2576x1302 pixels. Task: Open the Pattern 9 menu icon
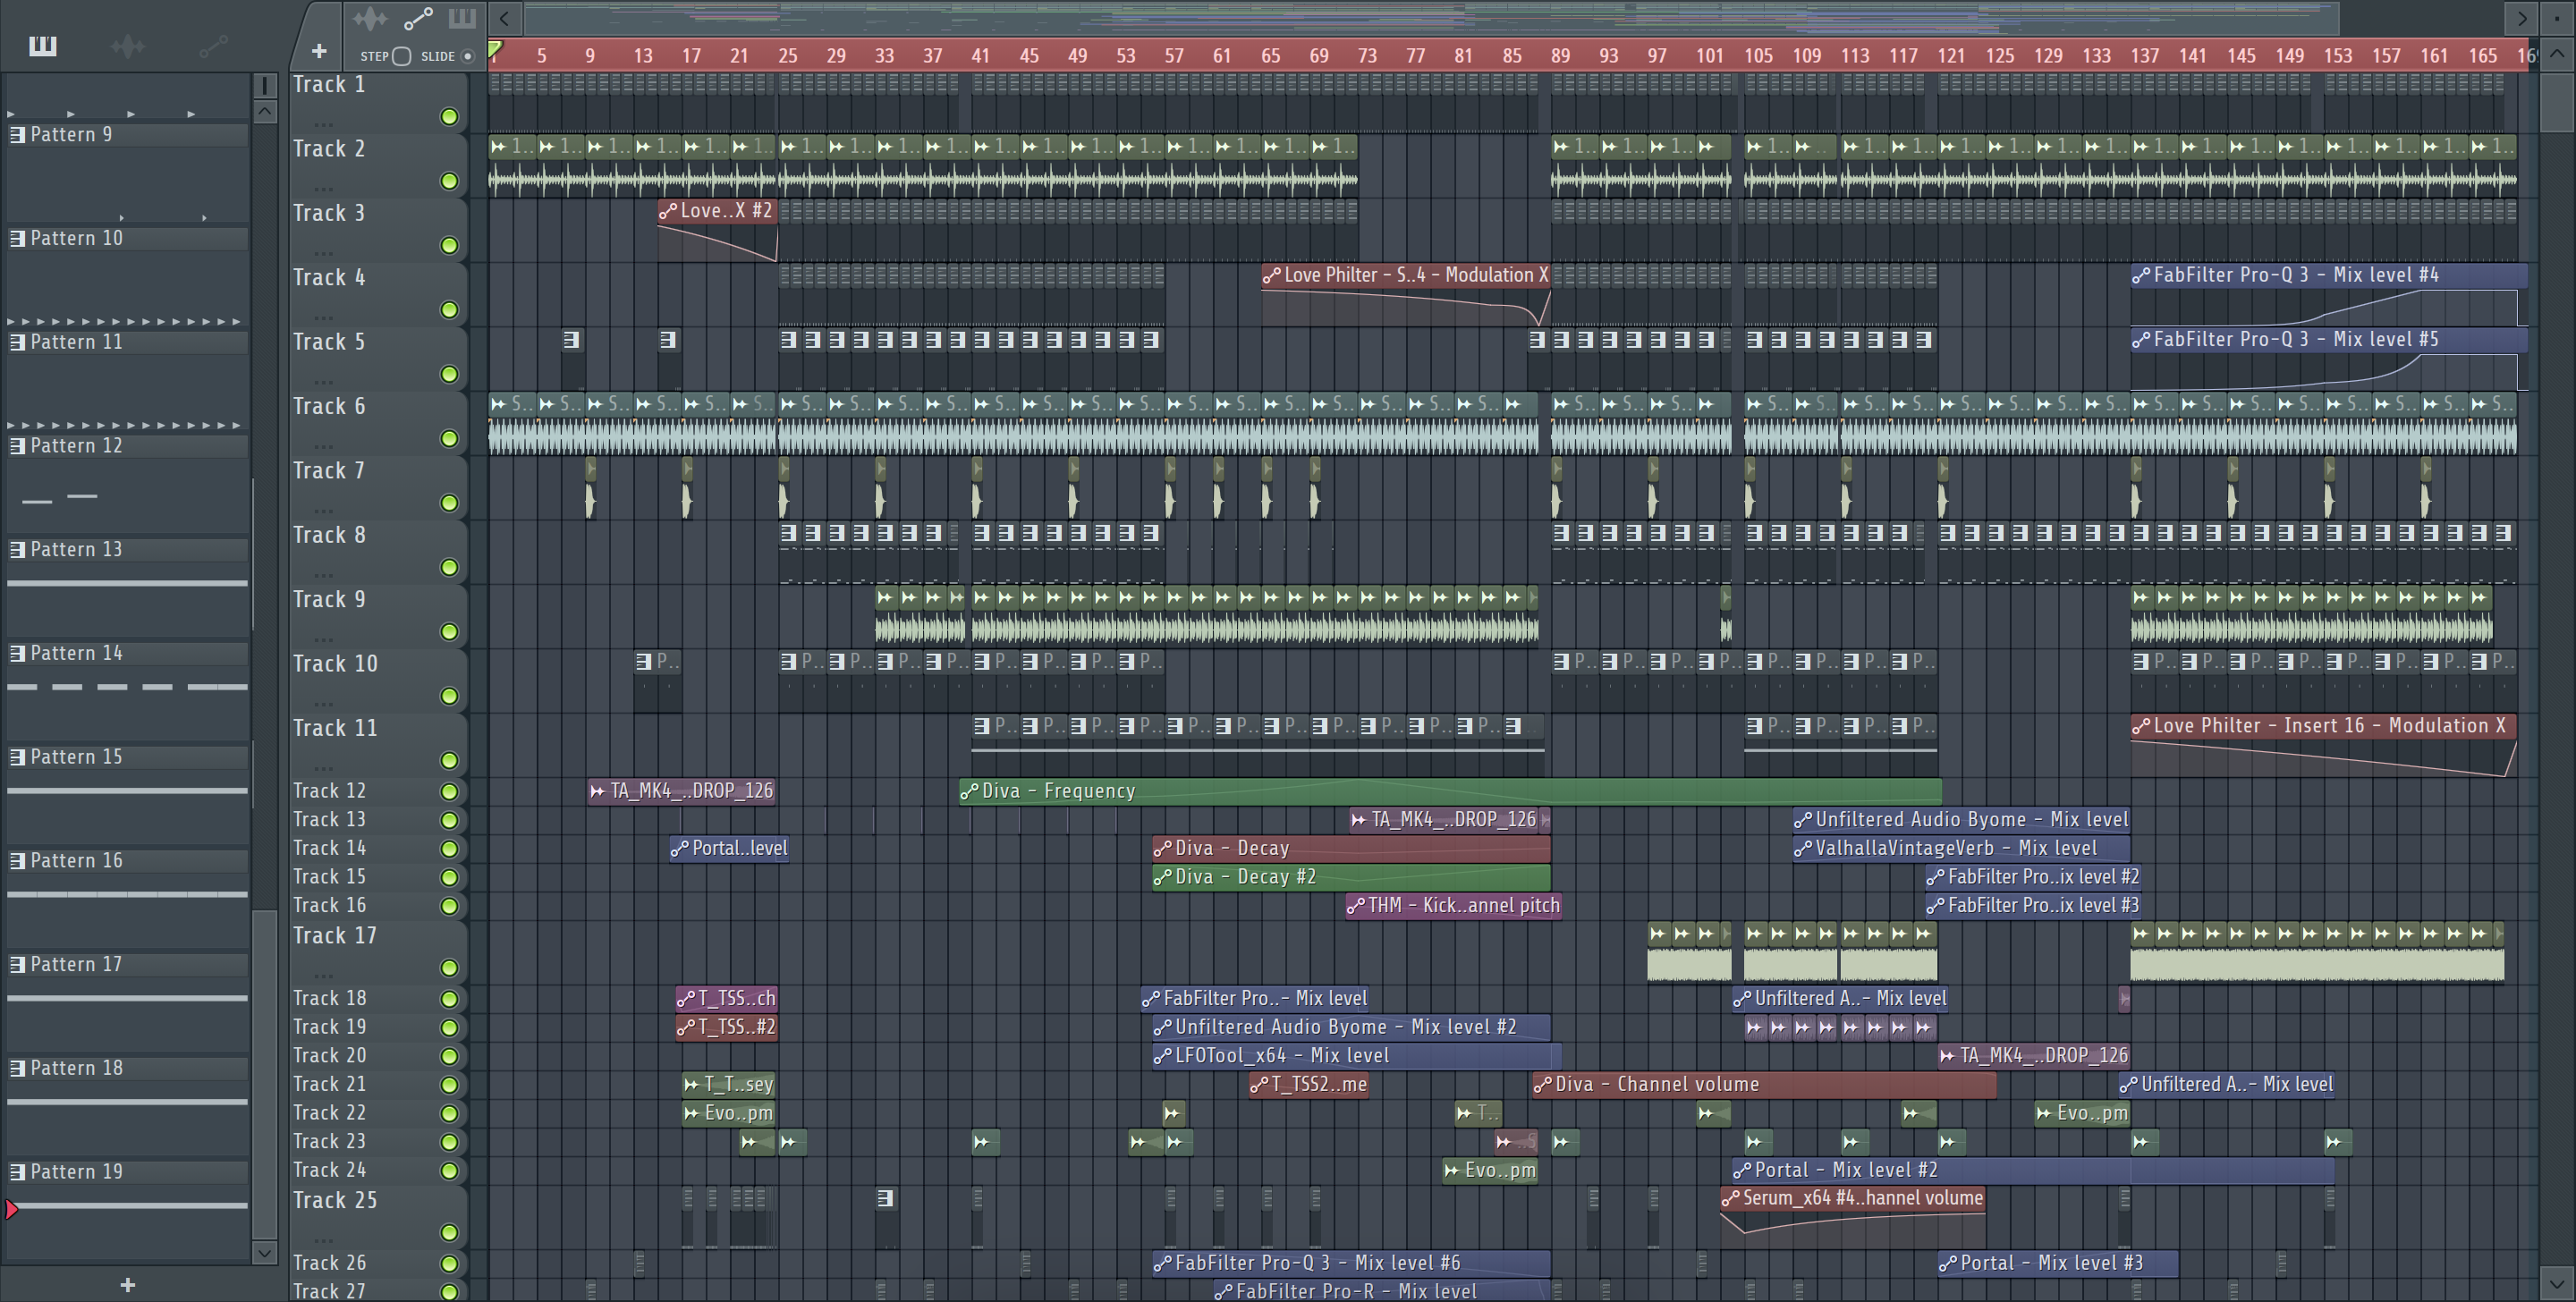(17, 134)
